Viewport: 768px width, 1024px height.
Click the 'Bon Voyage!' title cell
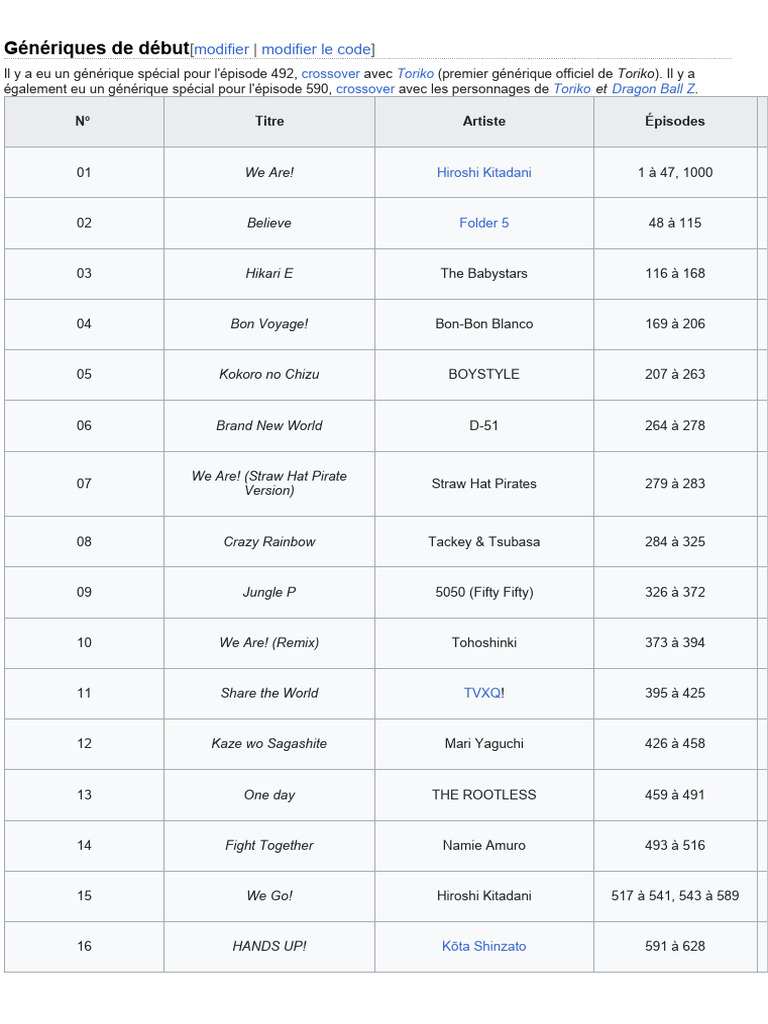click(x=269, y=324)
